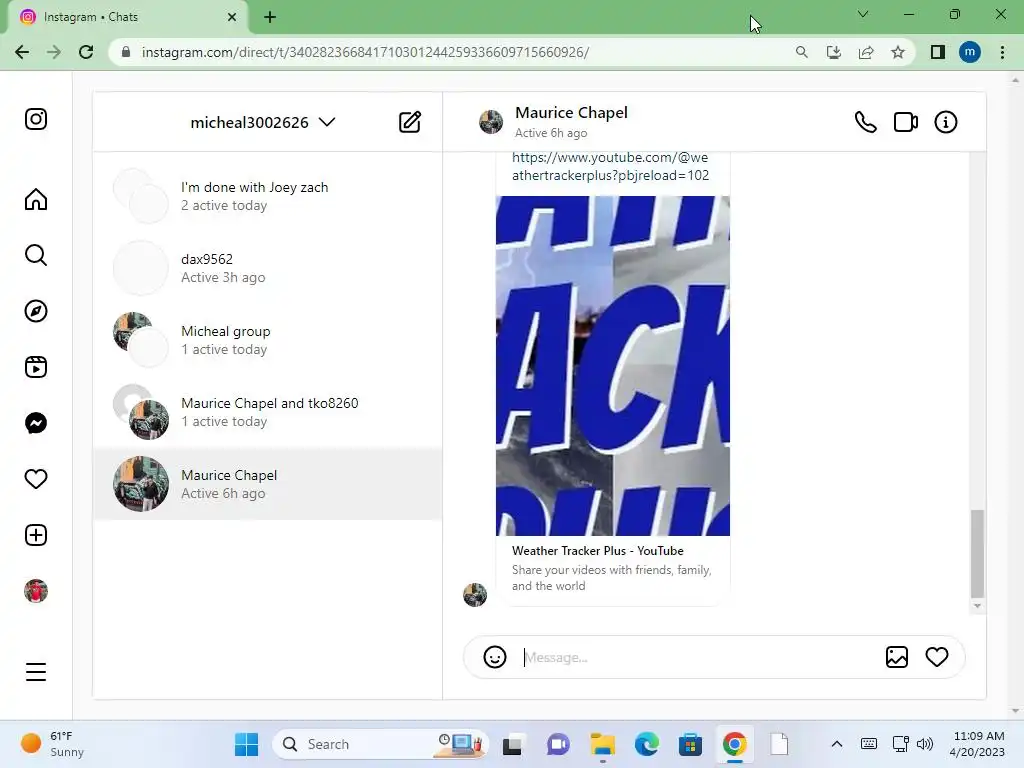Click the browser address bar URL
The width and height of the screenshot is (1024, 768).
click(x=366, y=52)
